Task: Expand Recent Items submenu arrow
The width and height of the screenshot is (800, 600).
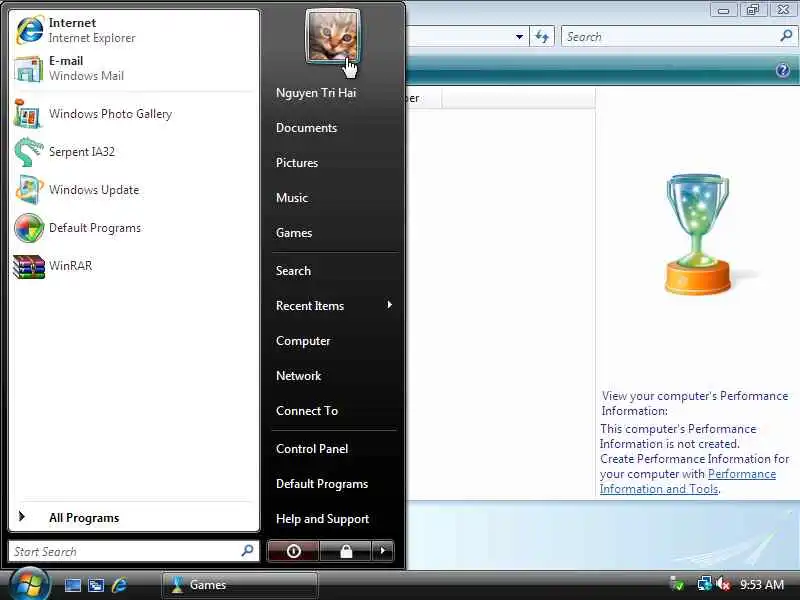Action: (x=389, y=305)
